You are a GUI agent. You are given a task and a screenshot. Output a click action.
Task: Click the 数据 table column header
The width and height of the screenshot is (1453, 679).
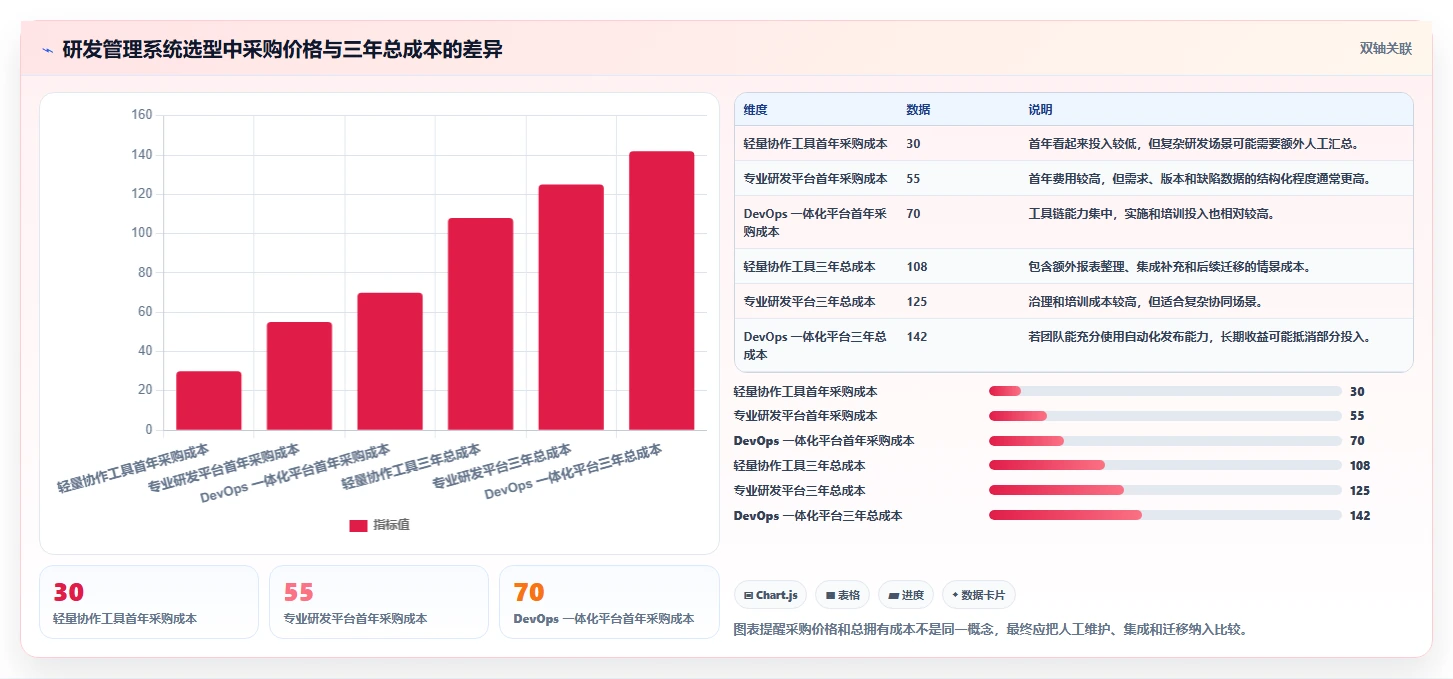pyautogui.click(x=919, y=110)
